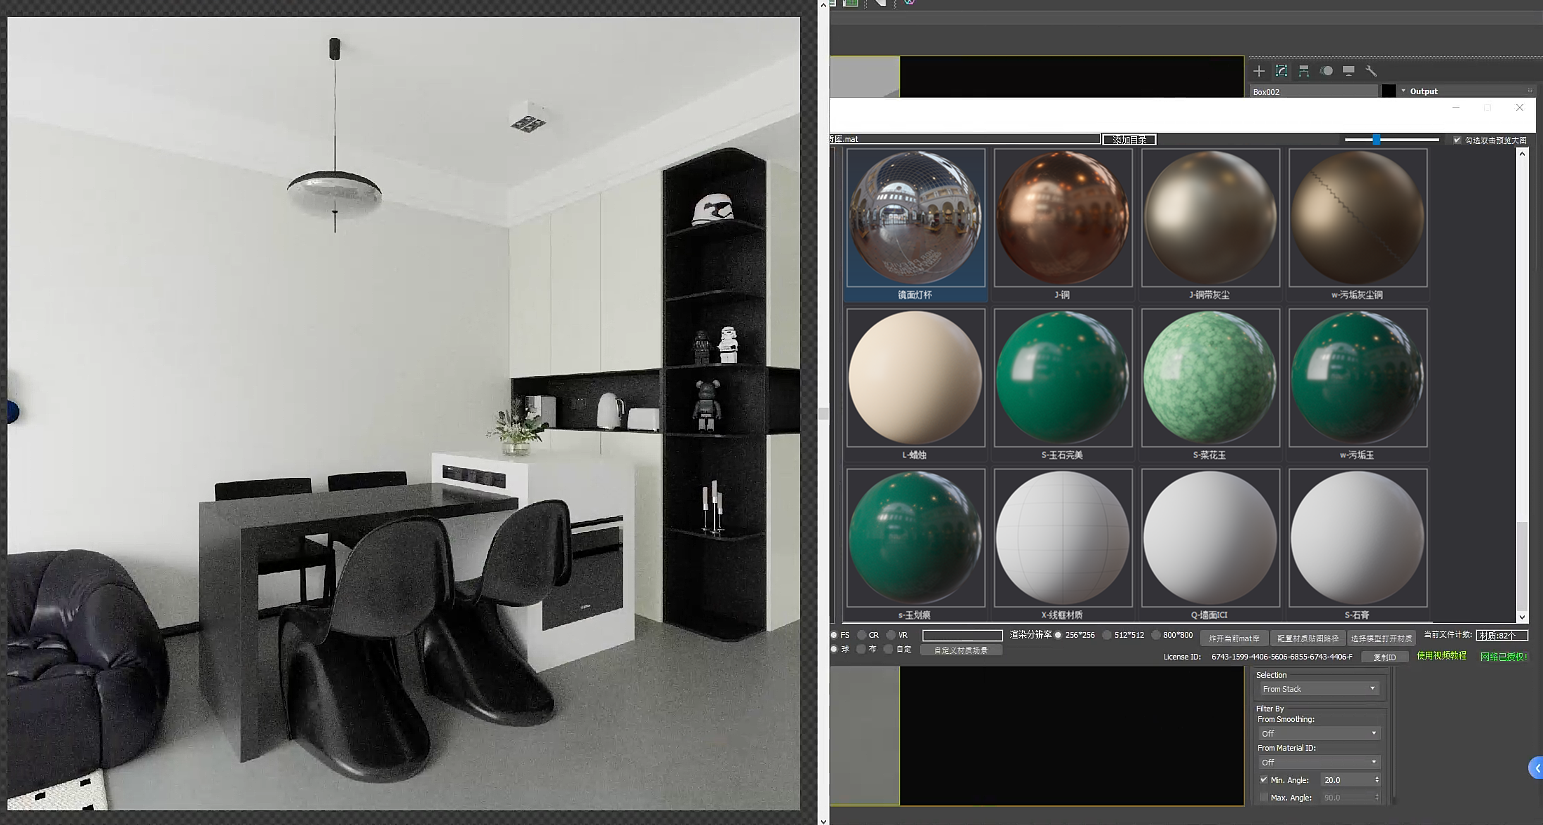Open the Utilities wrench icon
Screen dimensions: 1543x825
(x=1371, y=71)
